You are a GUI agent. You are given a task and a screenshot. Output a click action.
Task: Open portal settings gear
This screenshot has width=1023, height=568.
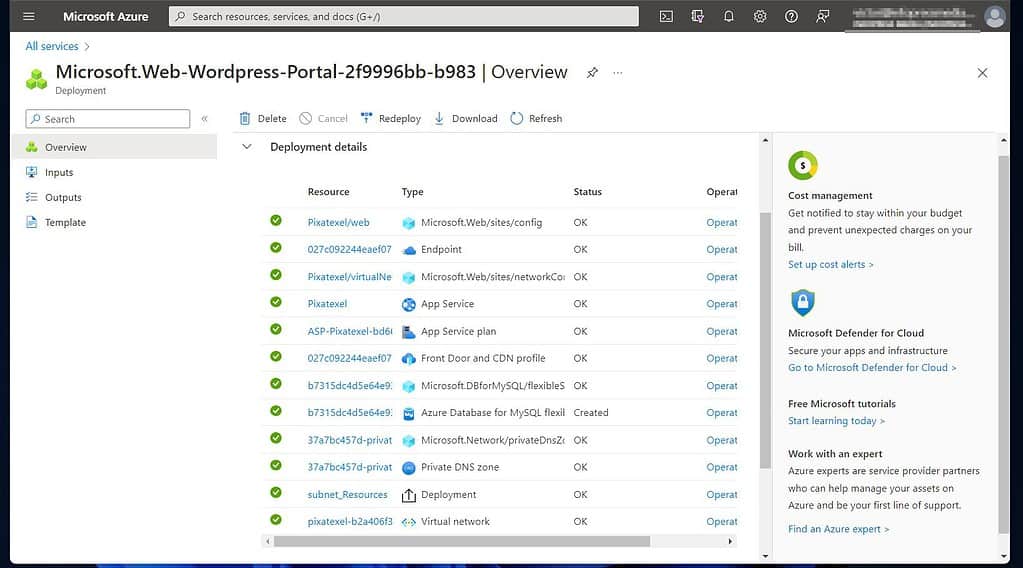[x=760, y=16]
